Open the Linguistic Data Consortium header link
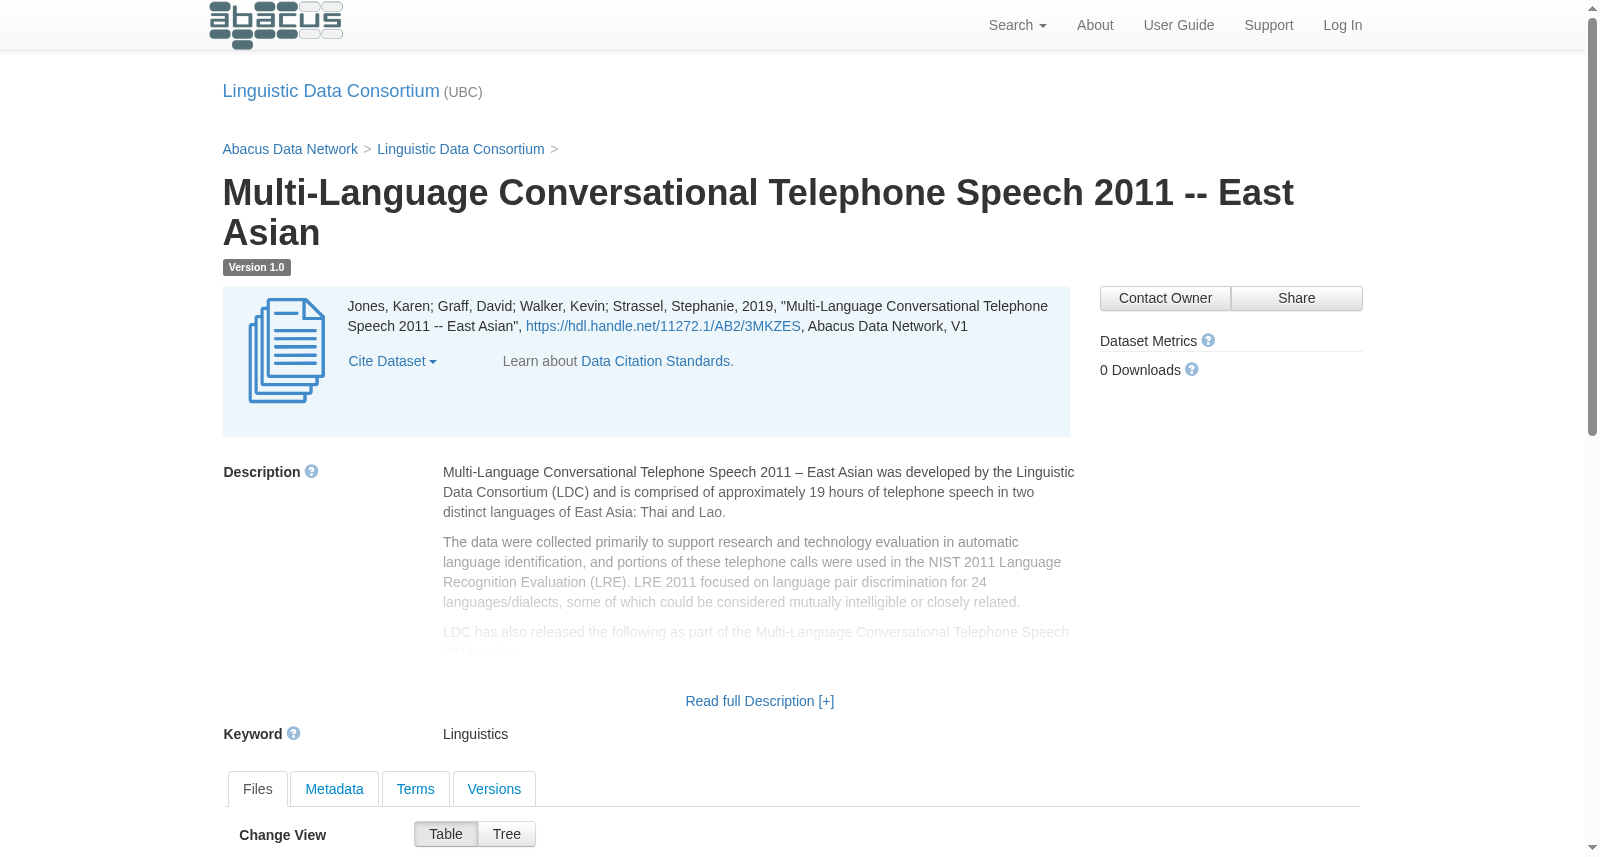1600x857 pixels. point(331,91)
